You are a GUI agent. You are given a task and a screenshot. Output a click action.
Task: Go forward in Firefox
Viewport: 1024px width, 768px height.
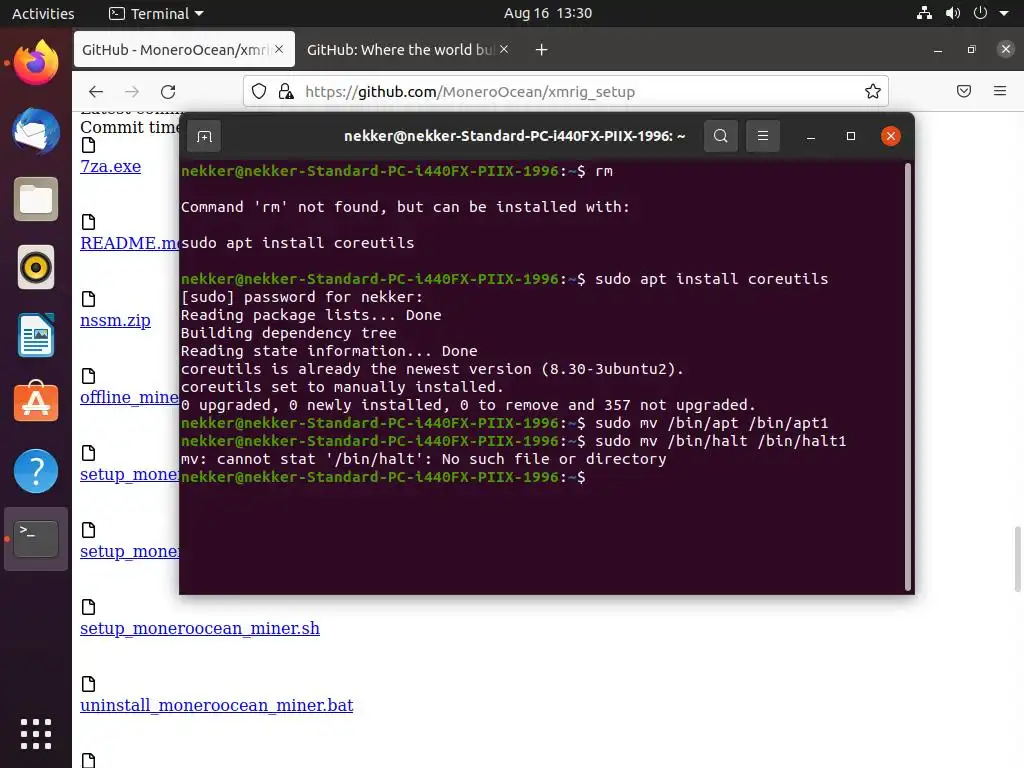pos(132,91)
